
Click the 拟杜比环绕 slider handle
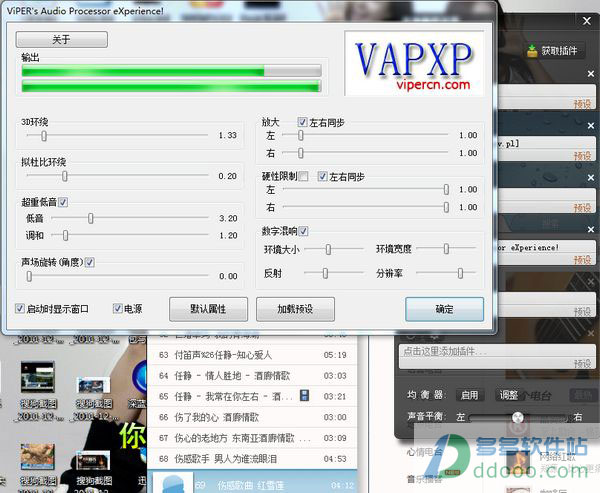[65, 176]
